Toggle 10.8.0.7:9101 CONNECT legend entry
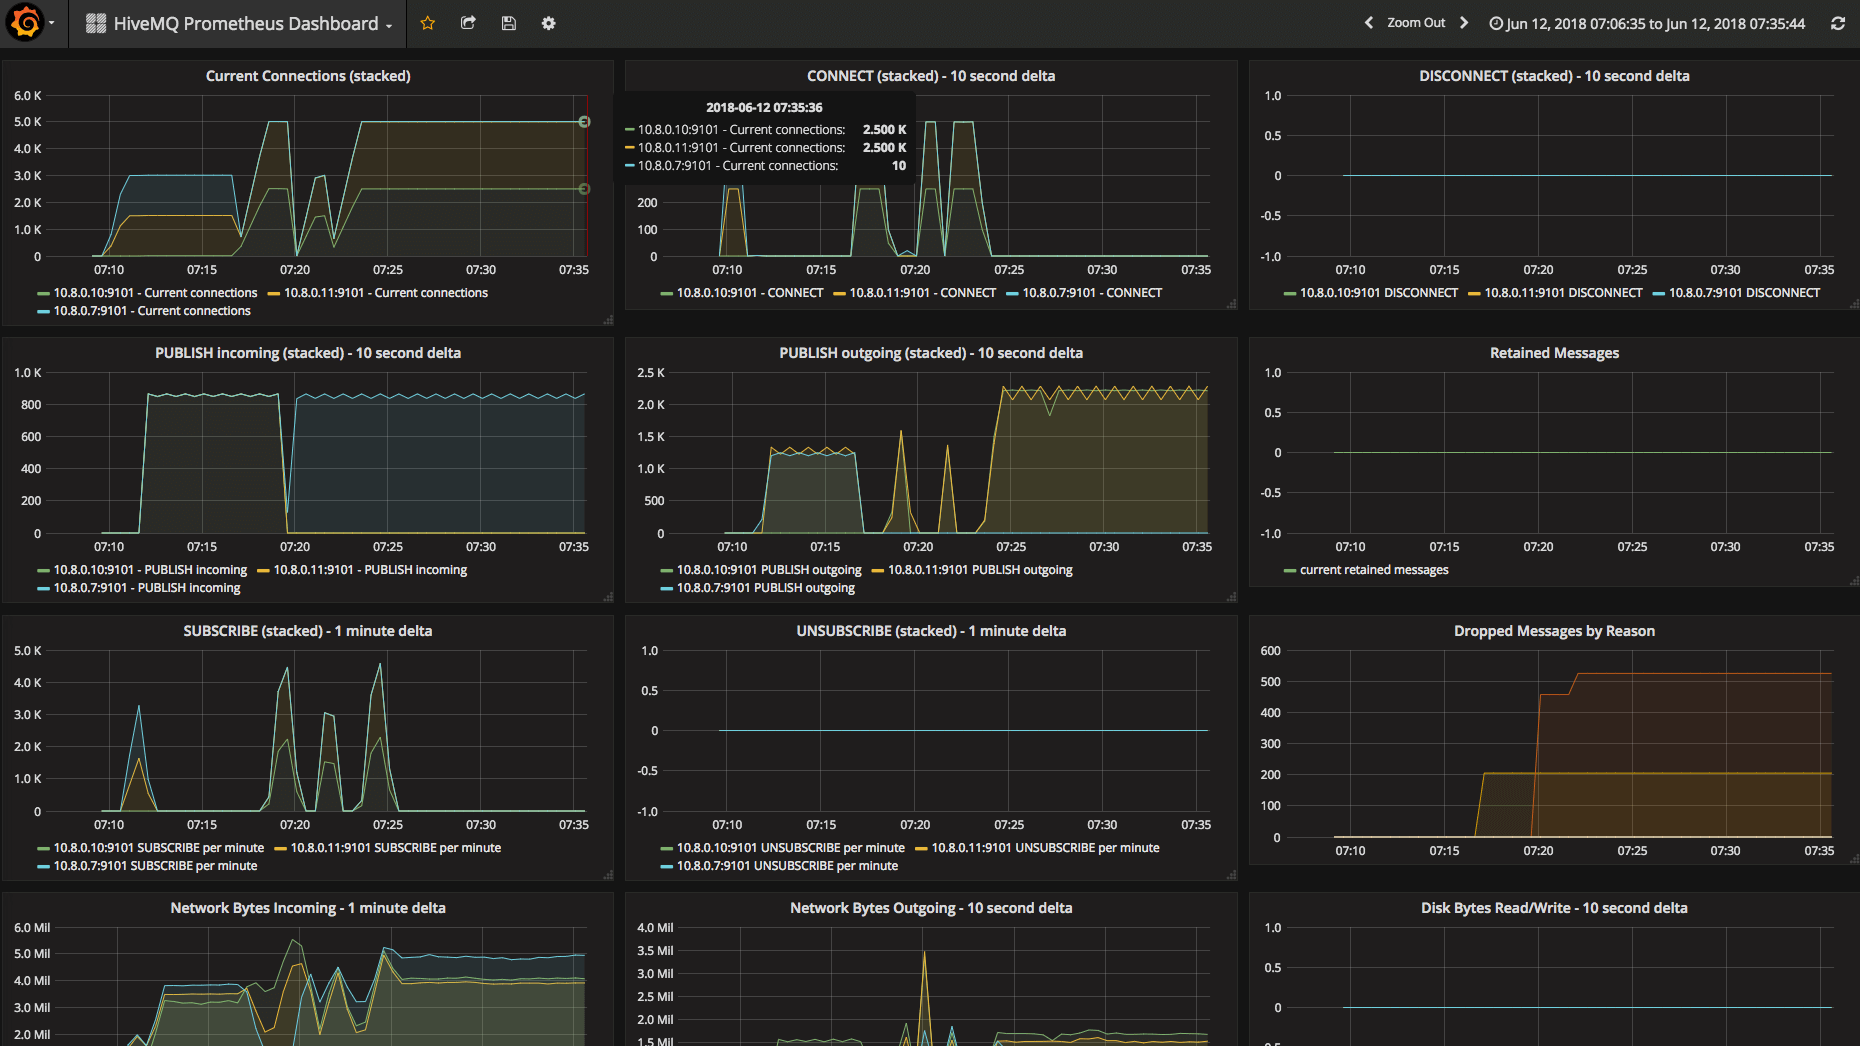Screen dimensions: 1860x1046 [x=1092, y=293]
